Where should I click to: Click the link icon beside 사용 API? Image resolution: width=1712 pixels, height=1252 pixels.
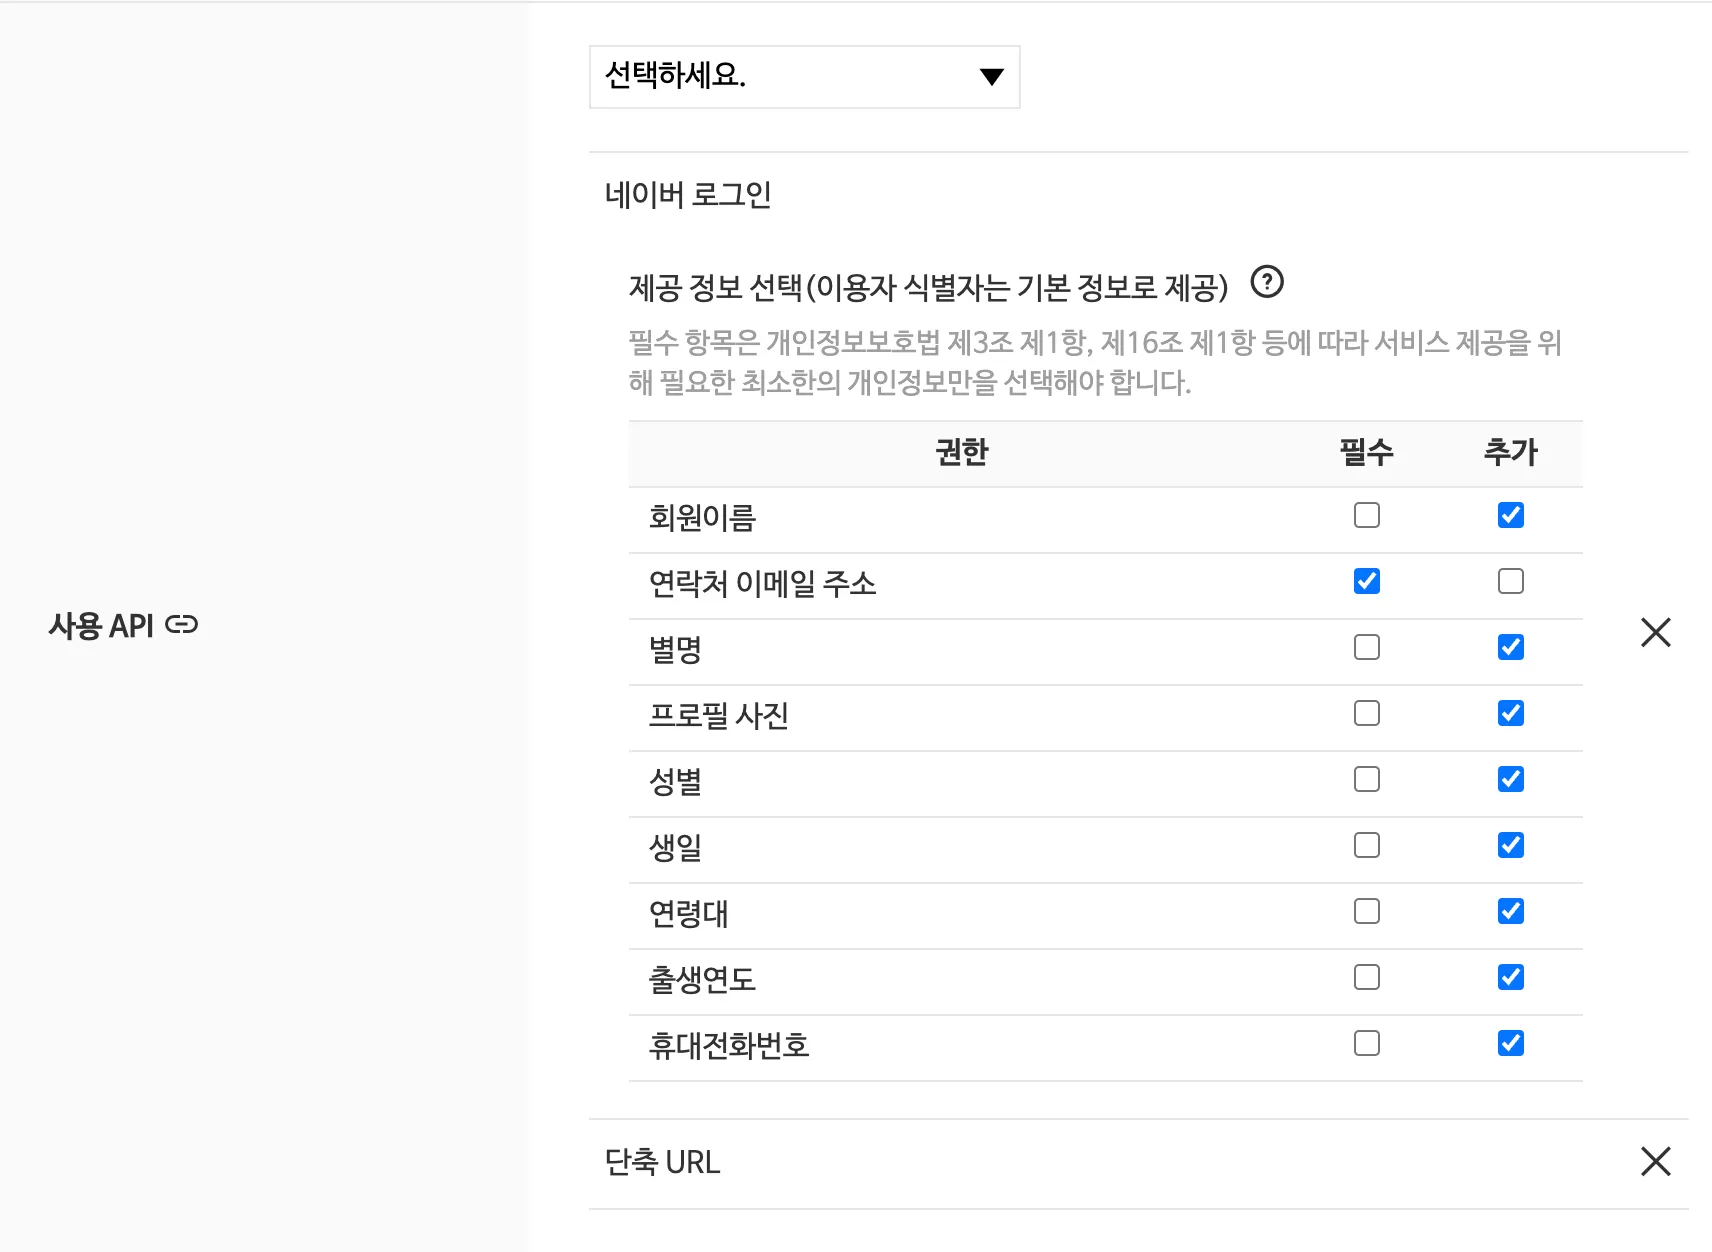pos(182,625)
